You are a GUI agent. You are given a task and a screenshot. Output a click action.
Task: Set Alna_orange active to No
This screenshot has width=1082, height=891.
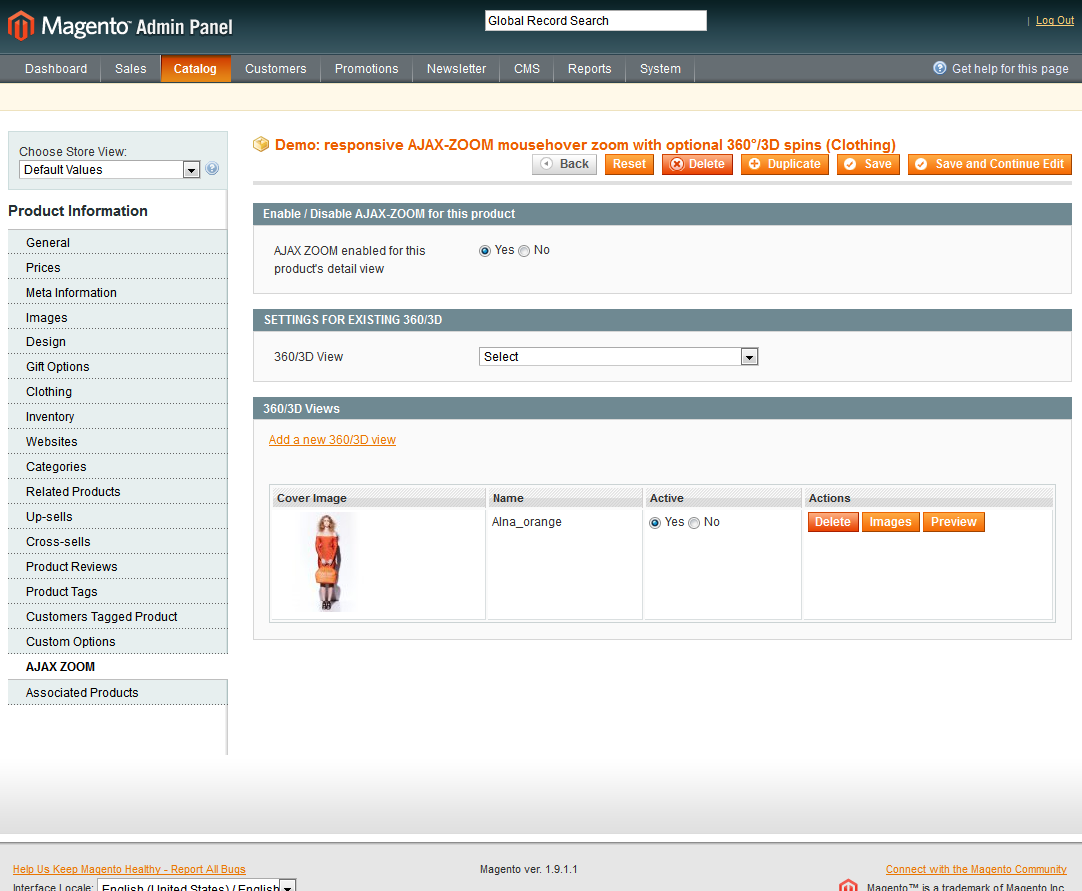click(x=694, y=522)
